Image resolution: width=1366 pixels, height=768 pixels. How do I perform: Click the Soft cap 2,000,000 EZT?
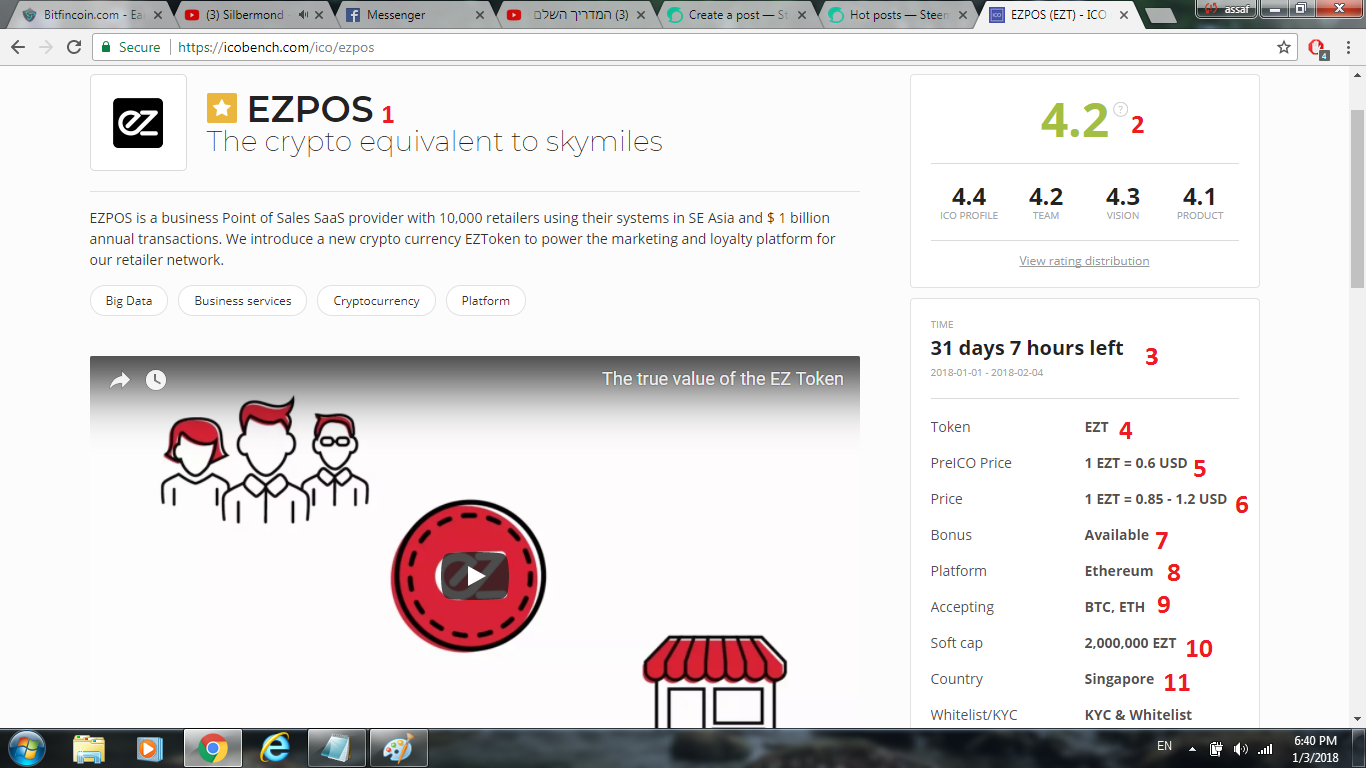pyautogui.click(x=1130, y=643)
